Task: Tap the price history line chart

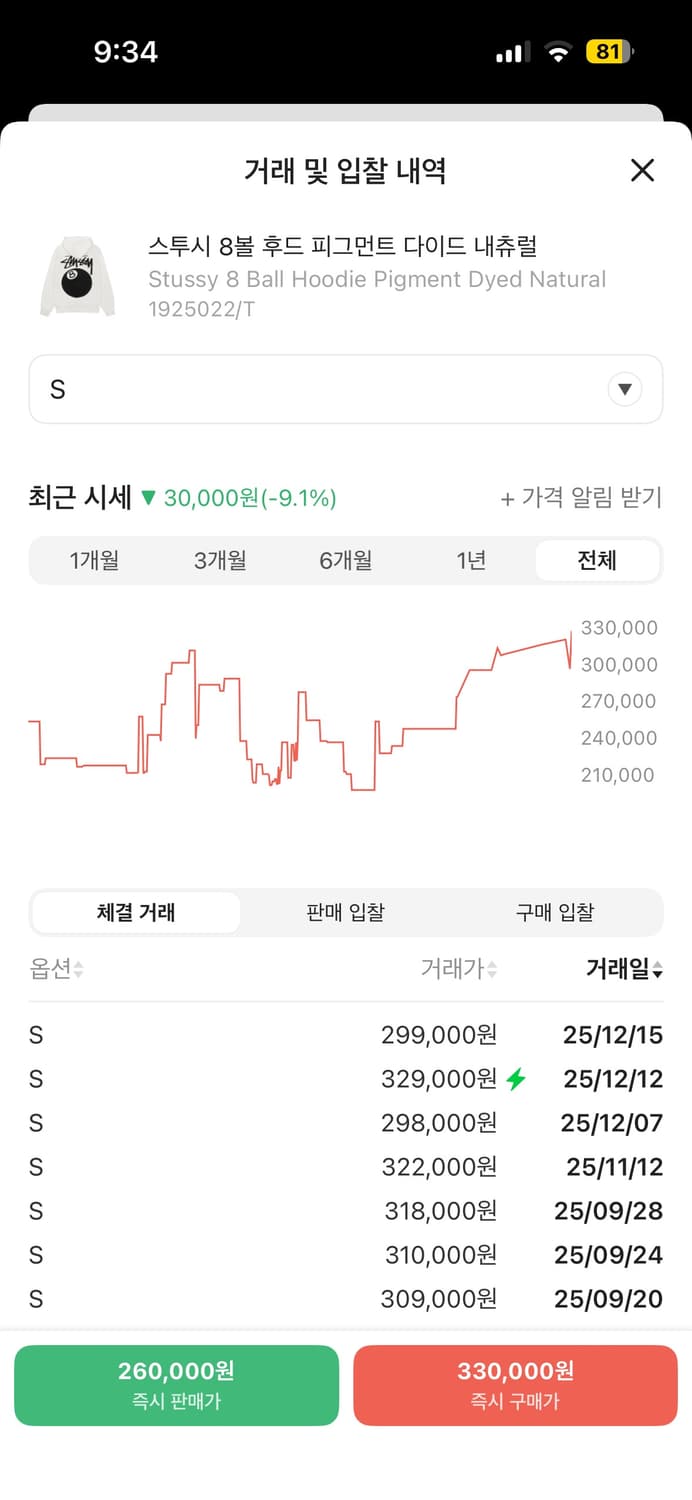Action: [x=300, y=710]
